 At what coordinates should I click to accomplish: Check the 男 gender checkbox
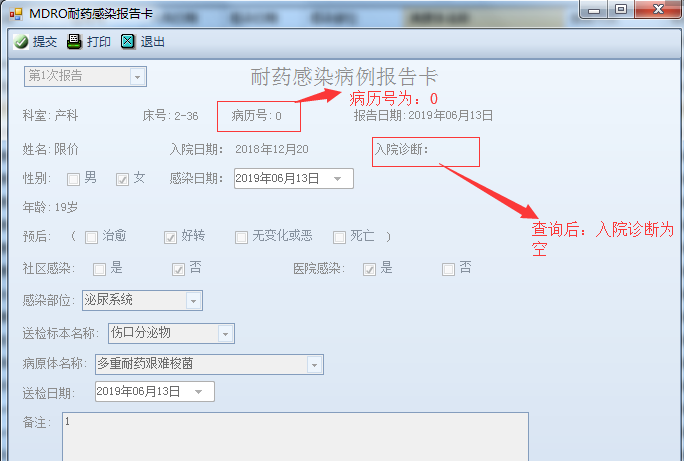pos(73,179)
